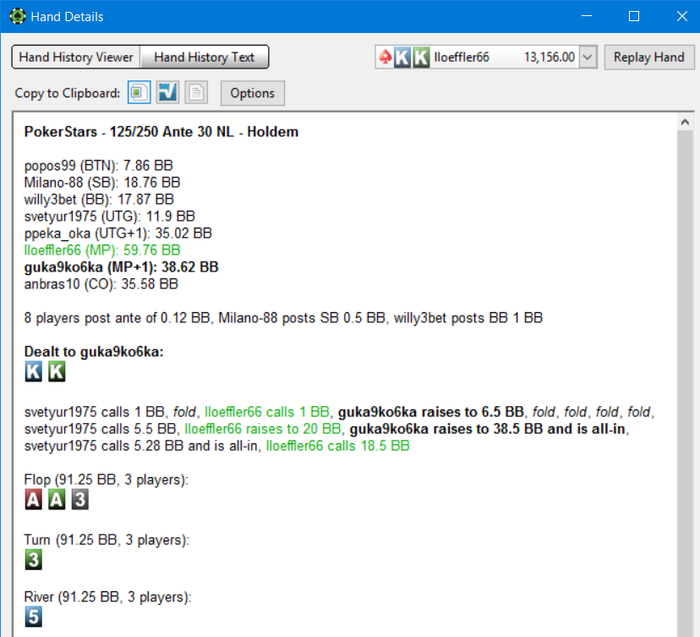
Task: Copy hand to clipboard as forum image format
Action: click(x=139, y=93)
